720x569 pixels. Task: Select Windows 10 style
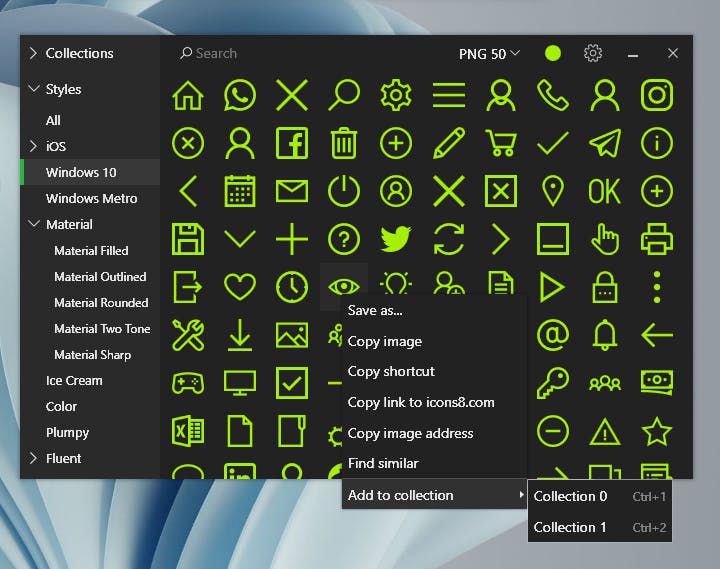[90, 172]
